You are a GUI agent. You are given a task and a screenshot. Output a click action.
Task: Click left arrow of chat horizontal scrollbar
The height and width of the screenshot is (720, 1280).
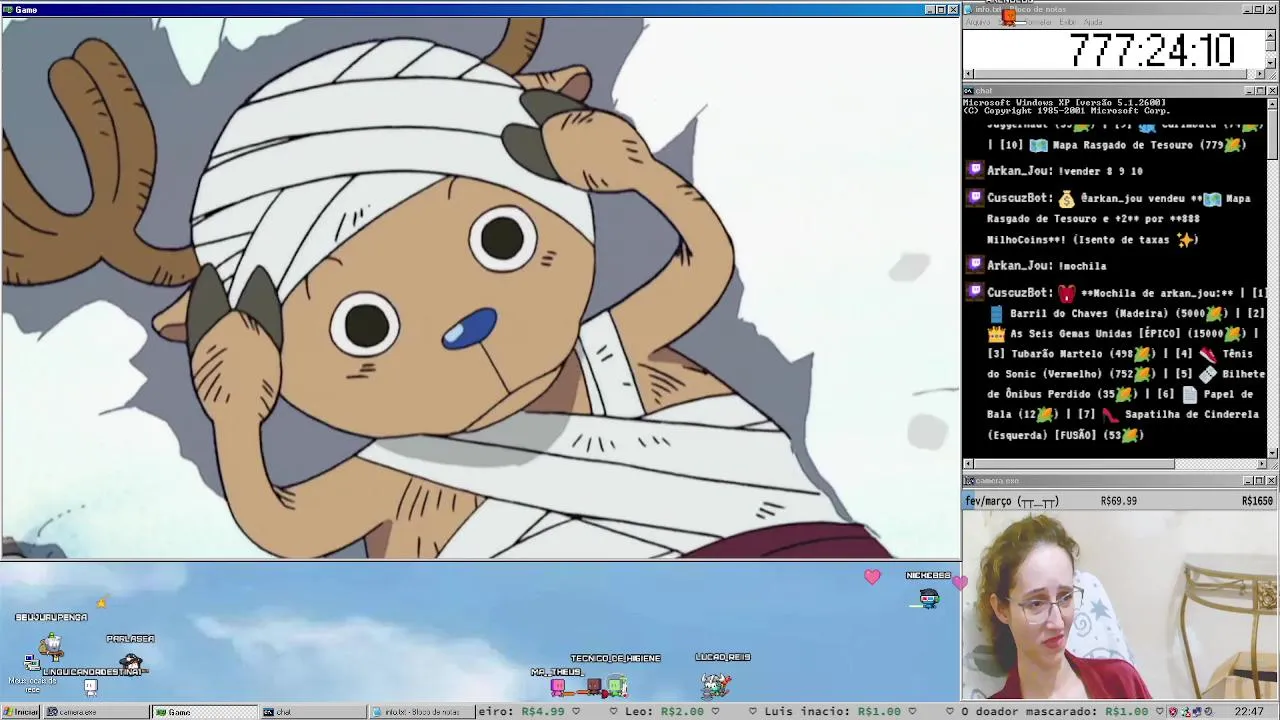pyautogui.click(x=968, y=464)
